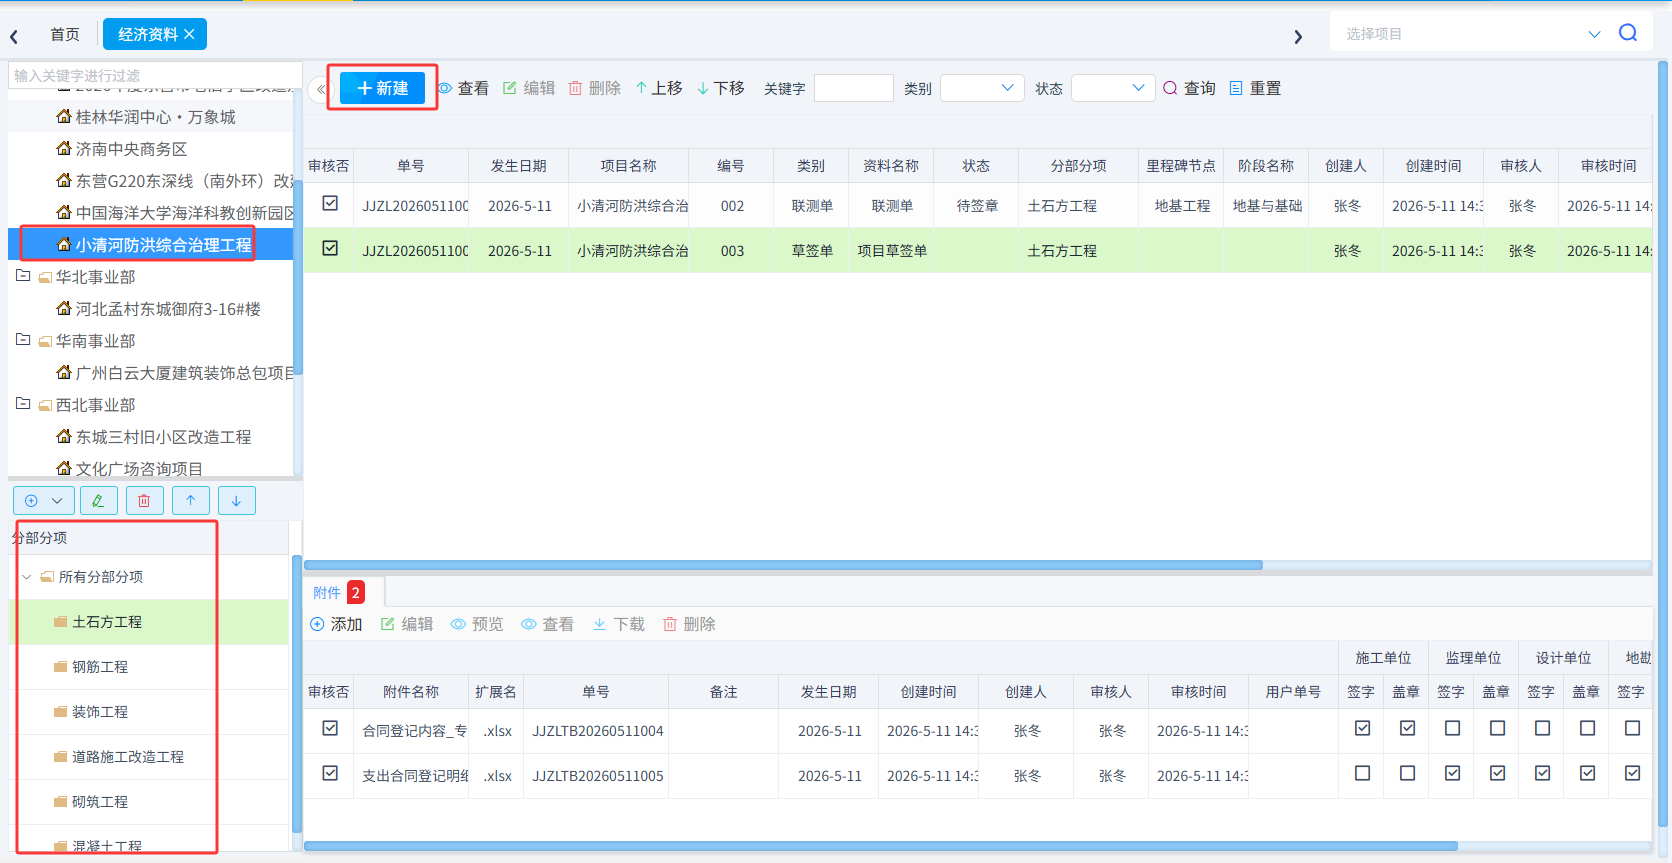Click the 关键字 input field
1672x863 pixels.
point(854,88)
